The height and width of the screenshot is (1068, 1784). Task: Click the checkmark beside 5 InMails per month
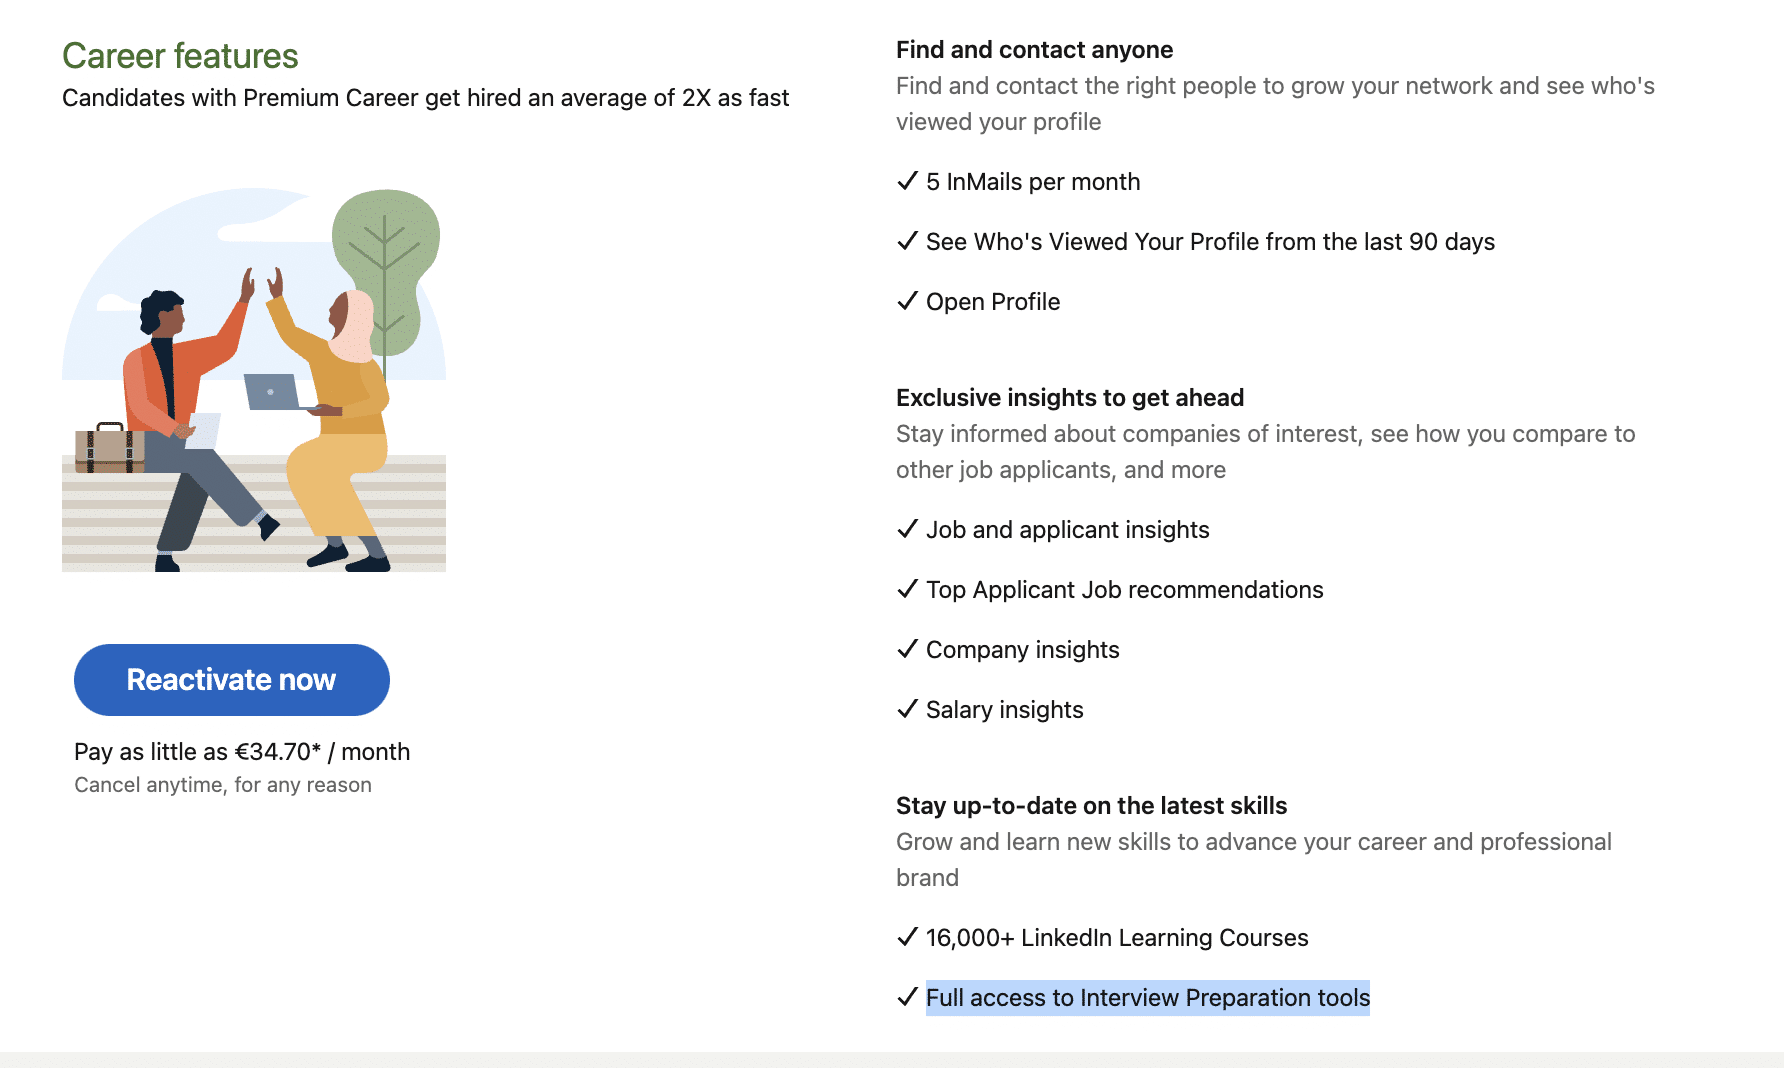pos(906,181)
